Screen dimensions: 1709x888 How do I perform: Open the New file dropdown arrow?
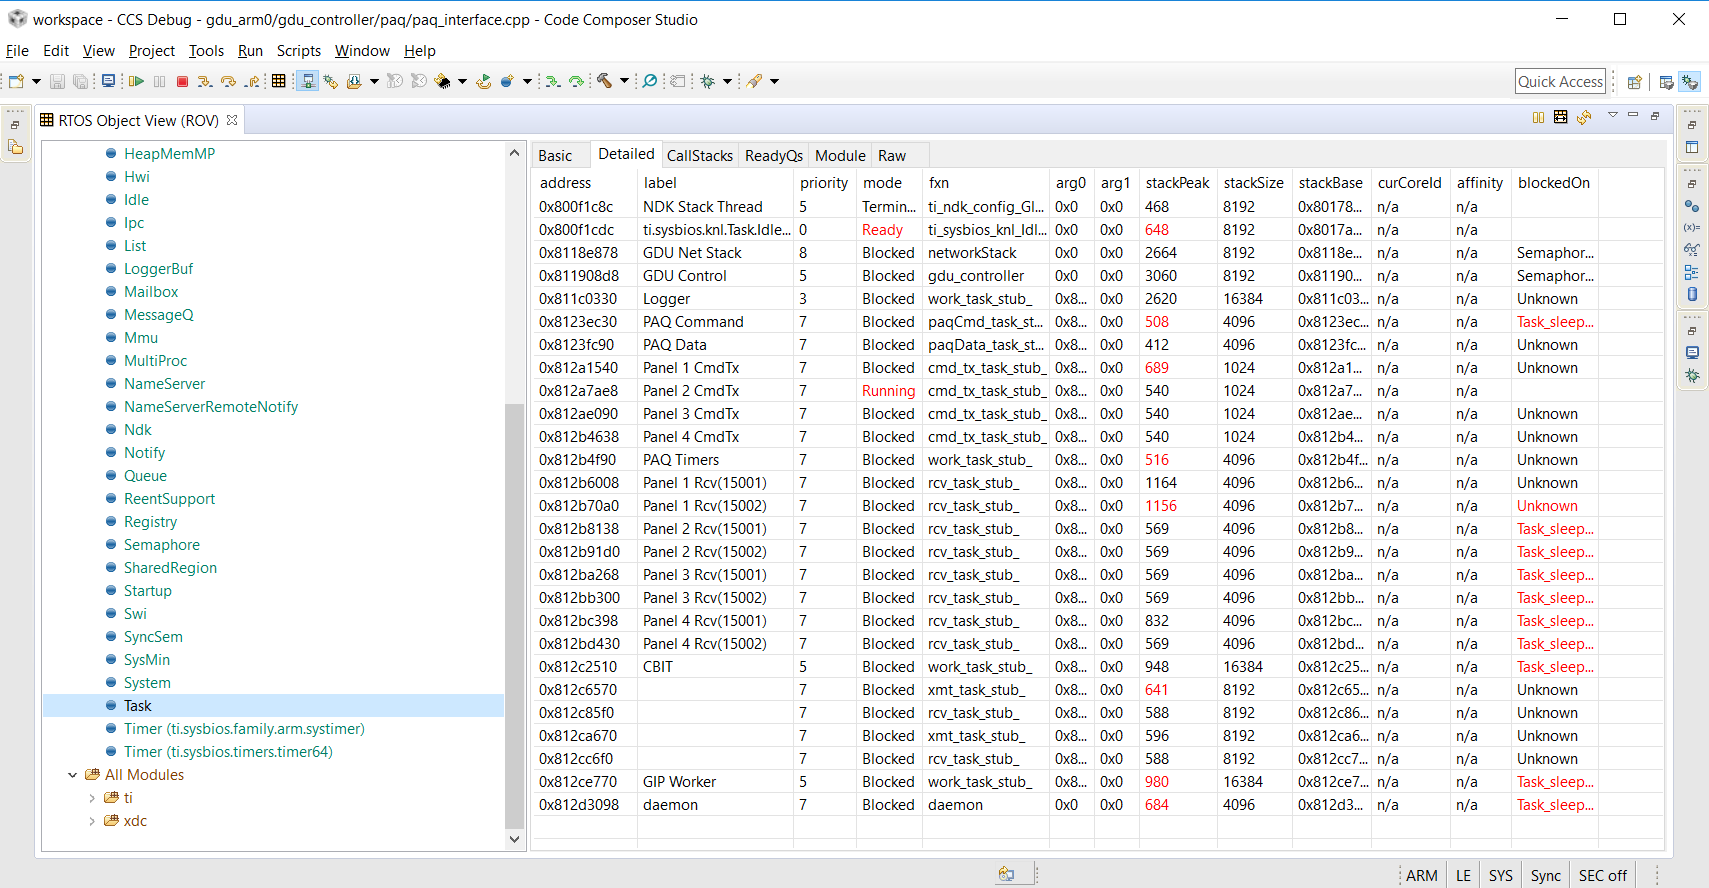(37, 81)
